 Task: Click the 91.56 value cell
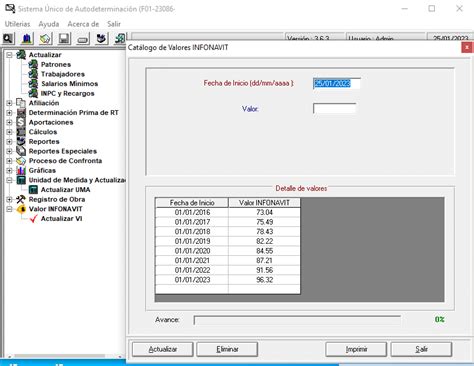point(264,270)
